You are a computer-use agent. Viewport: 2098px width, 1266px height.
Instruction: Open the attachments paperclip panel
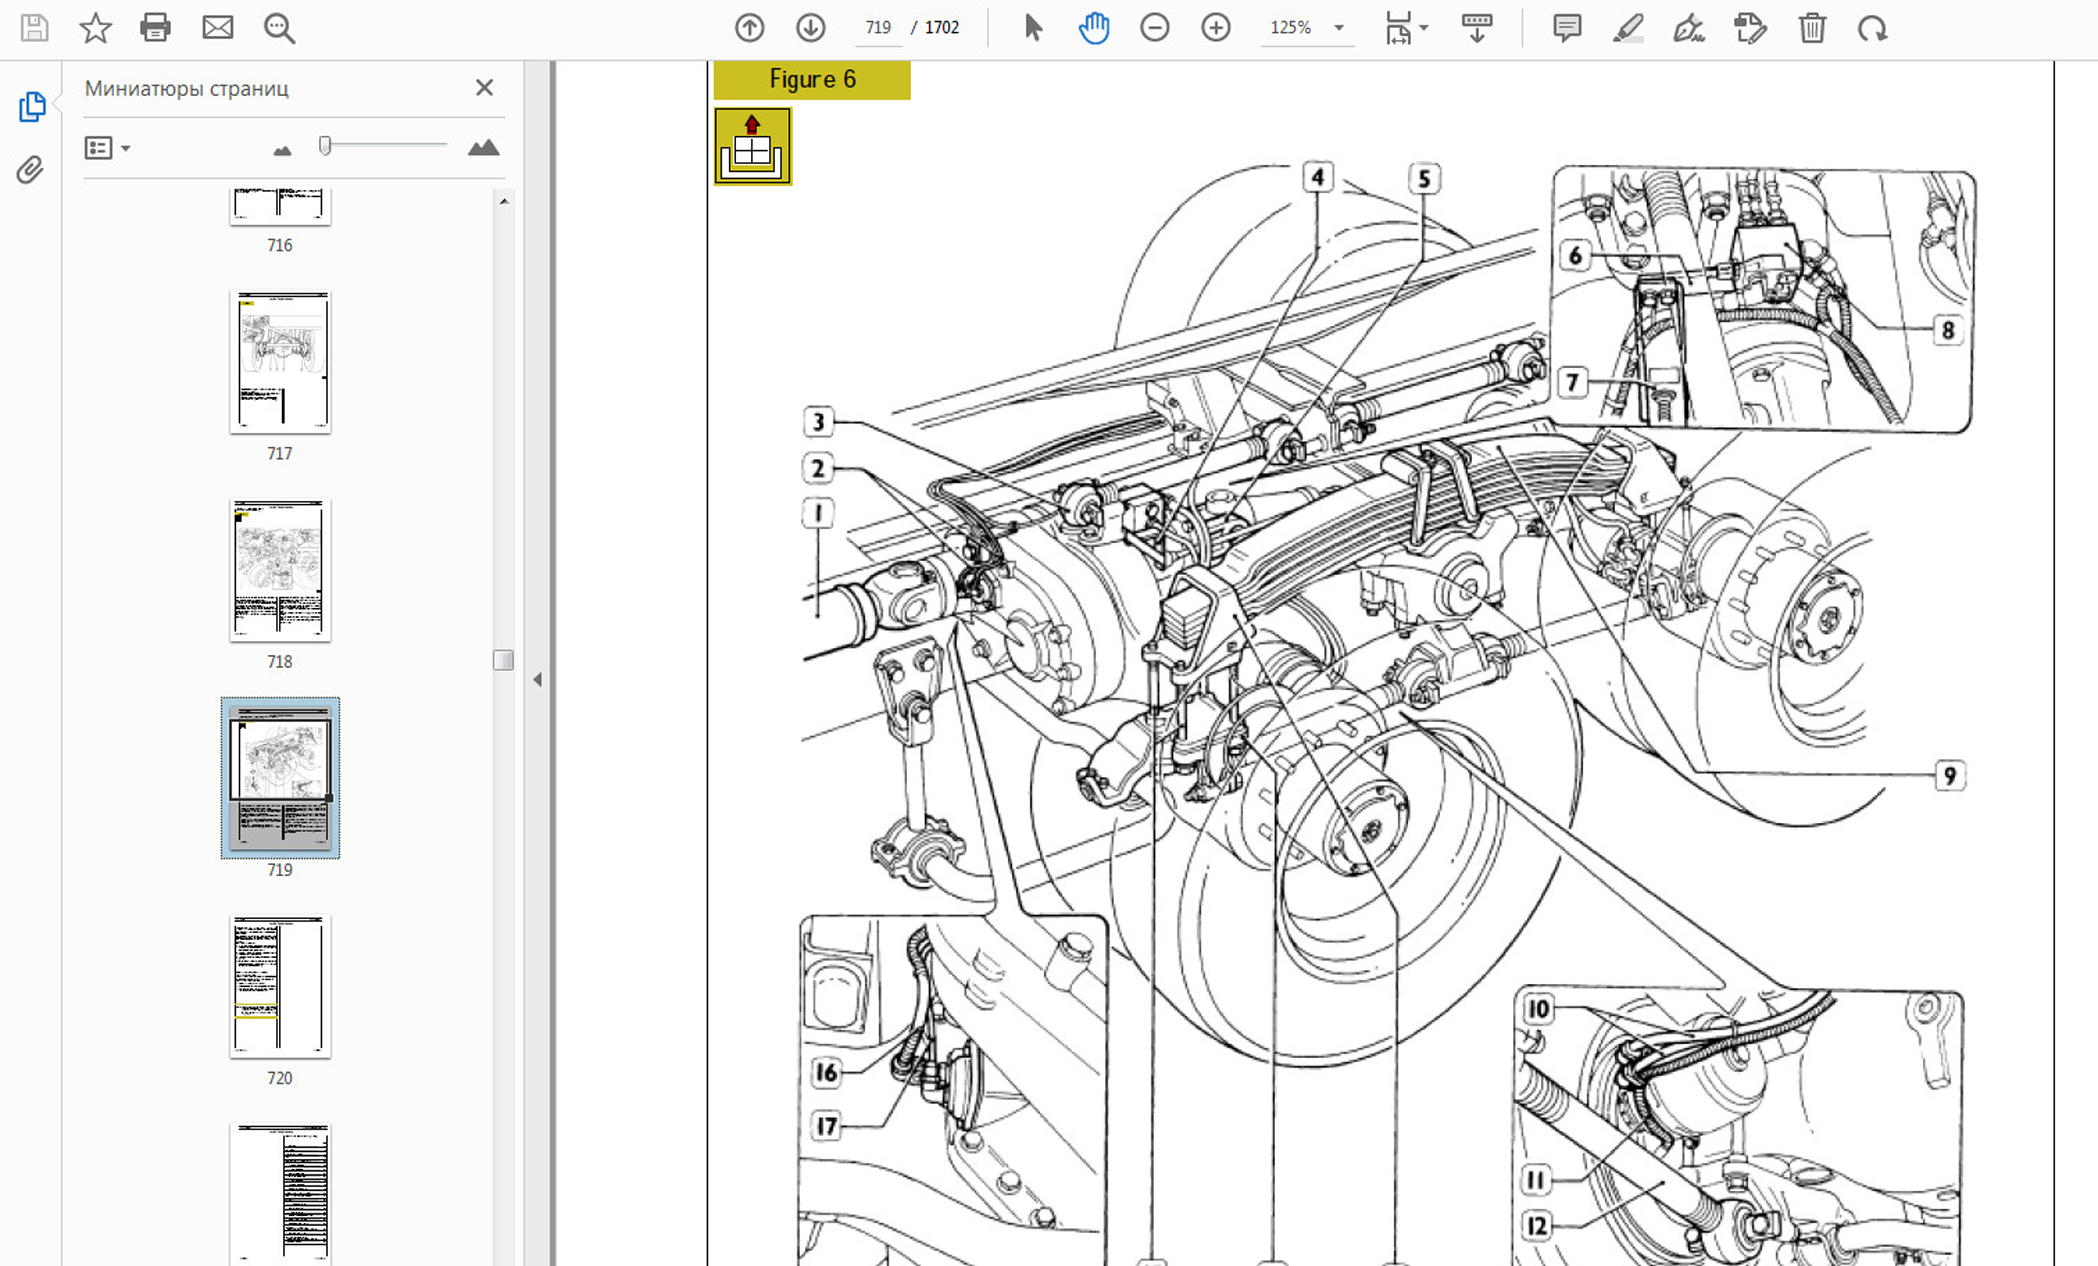[31, 169]
